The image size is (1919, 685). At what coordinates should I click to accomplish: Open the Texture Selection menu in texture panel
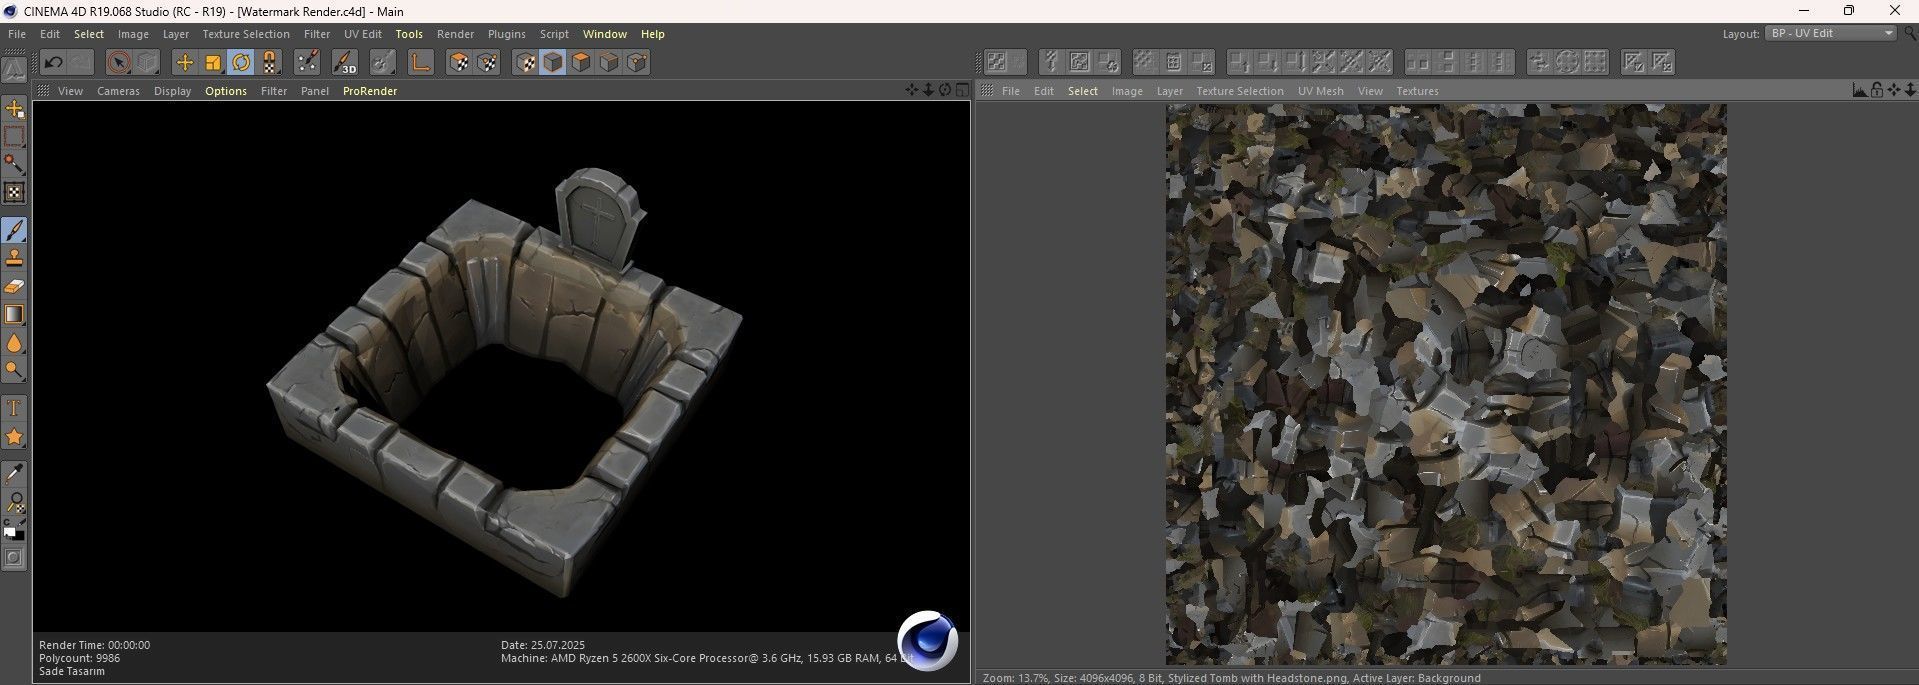tap(1240, 91)
